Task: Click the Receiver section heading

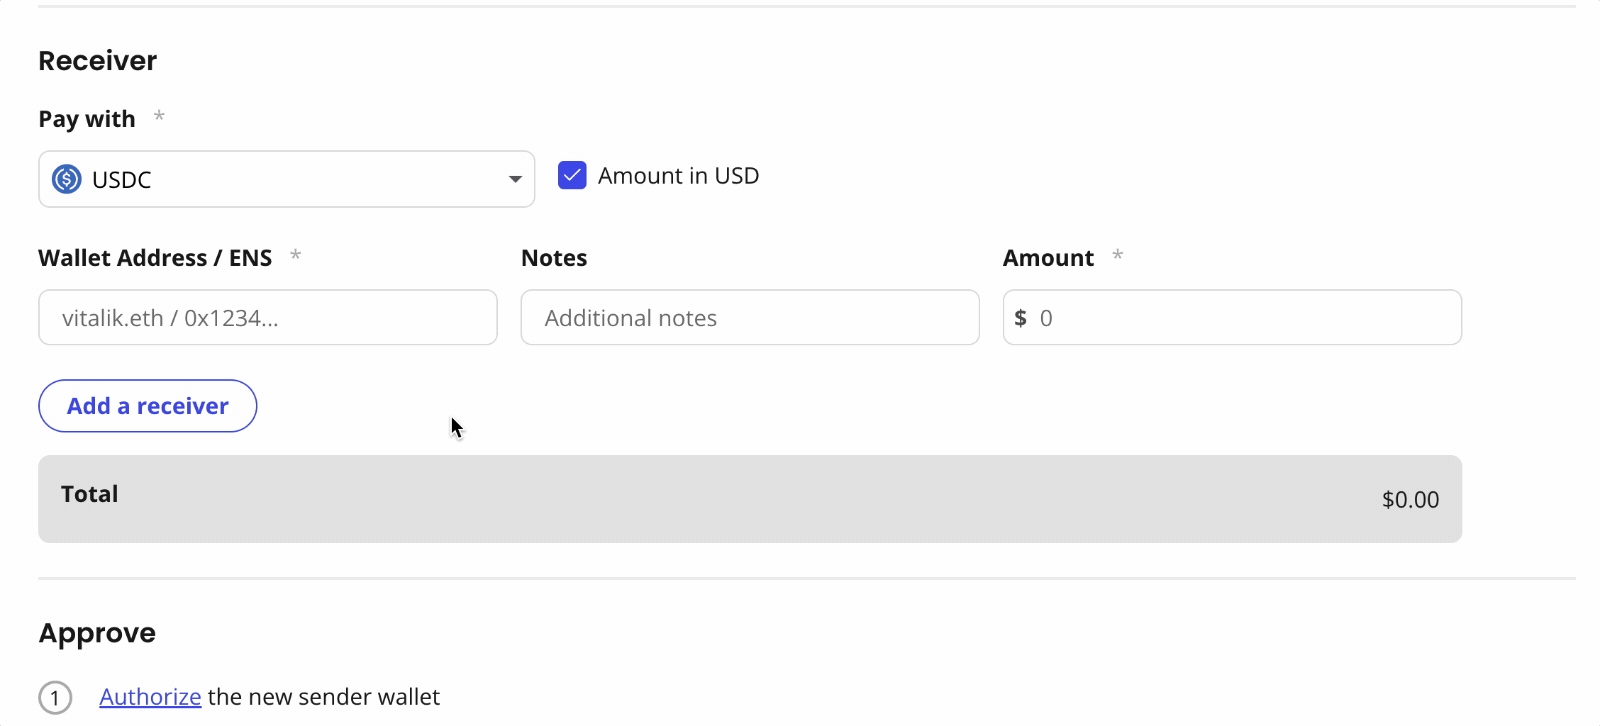Action: (98, 61)
